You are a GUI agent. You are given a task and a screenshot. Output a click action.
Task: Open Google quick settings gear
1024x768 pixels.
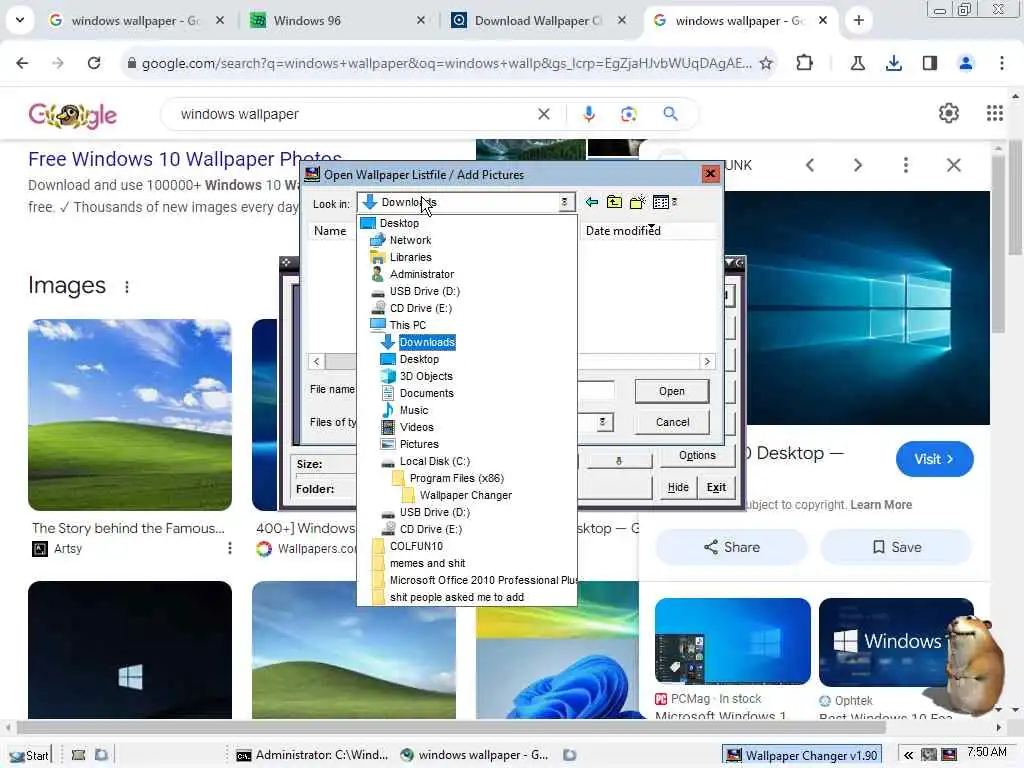coord(948,114)
